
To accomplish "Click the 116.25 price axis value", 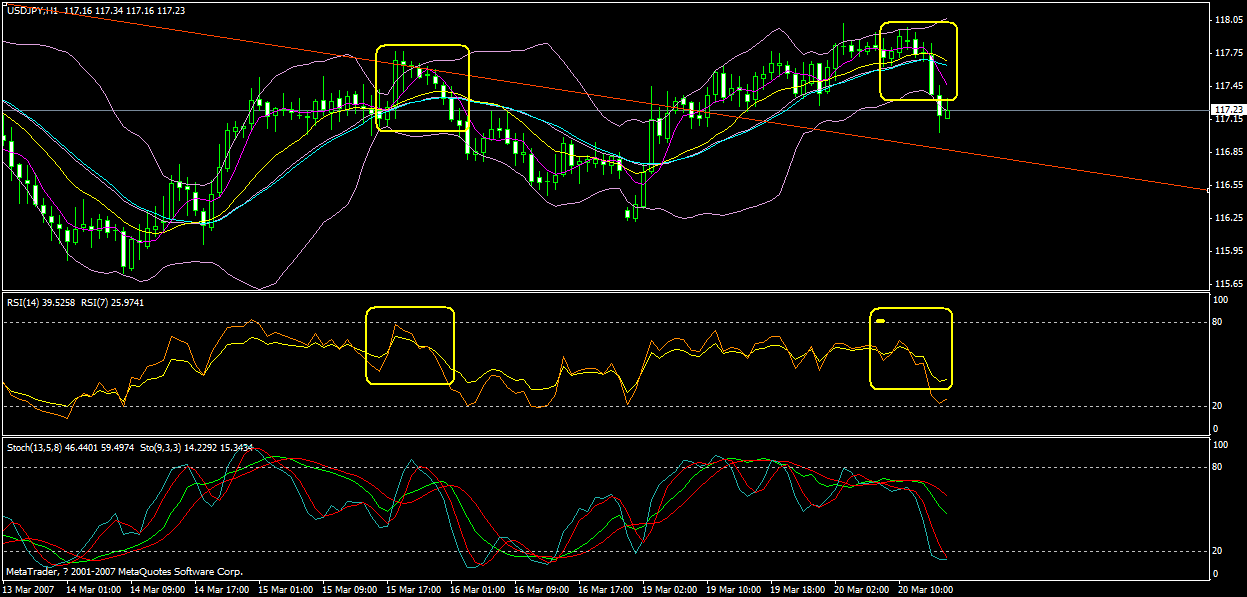I will coord(1229,218).
